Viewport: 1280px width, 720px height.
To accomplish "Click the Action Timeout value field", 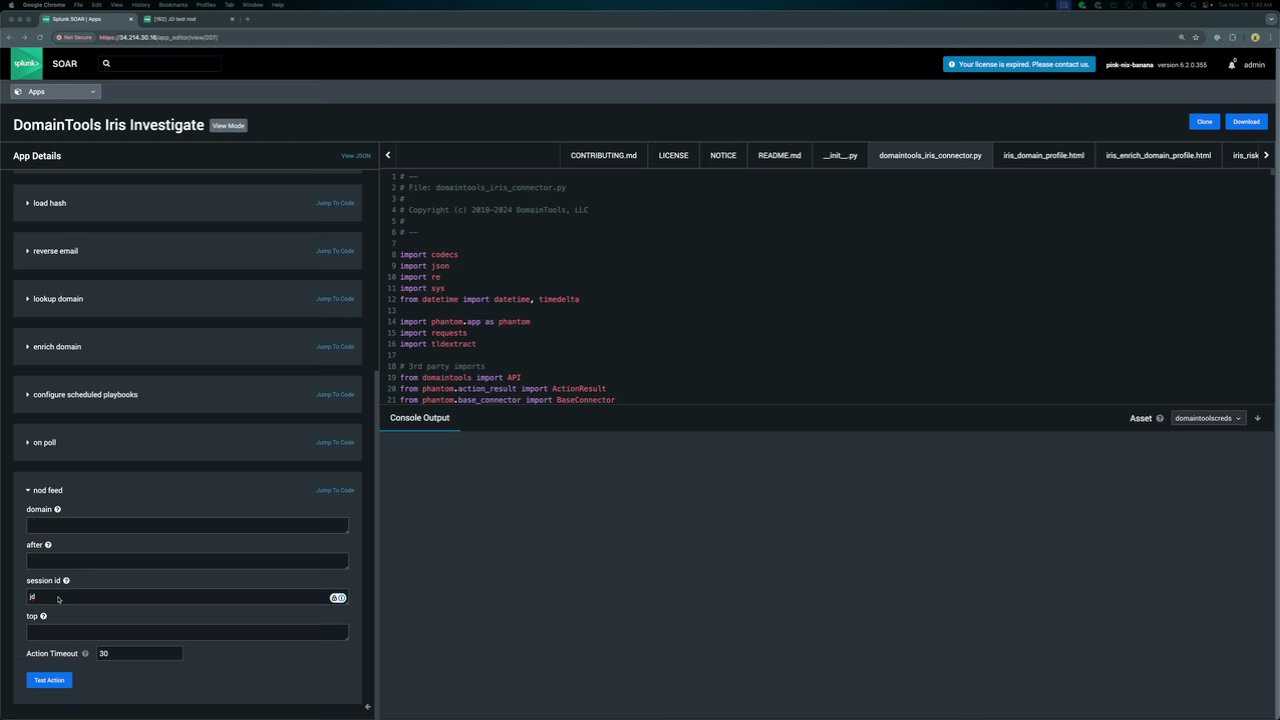I will point(139,653).
